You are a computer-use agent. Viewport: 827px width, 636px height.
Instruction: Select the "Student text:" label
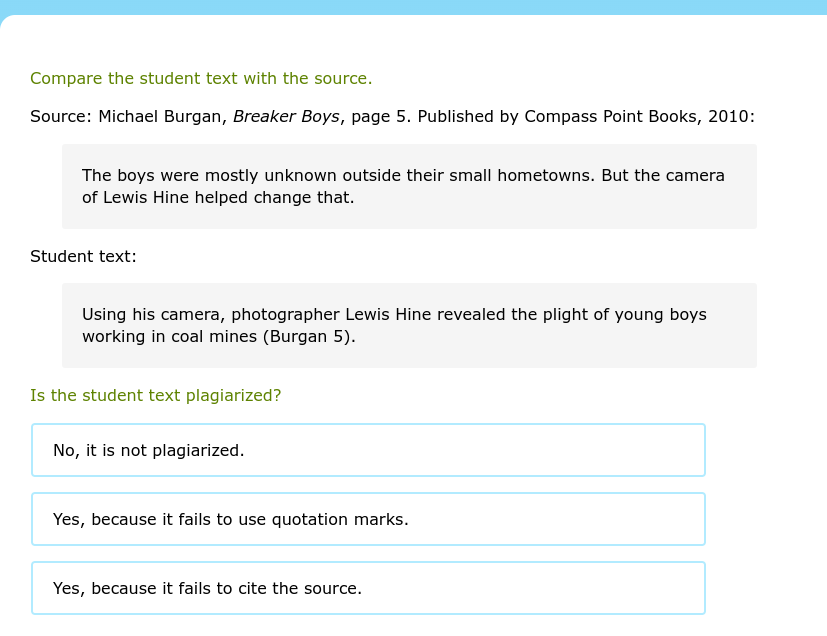[83, 256]
